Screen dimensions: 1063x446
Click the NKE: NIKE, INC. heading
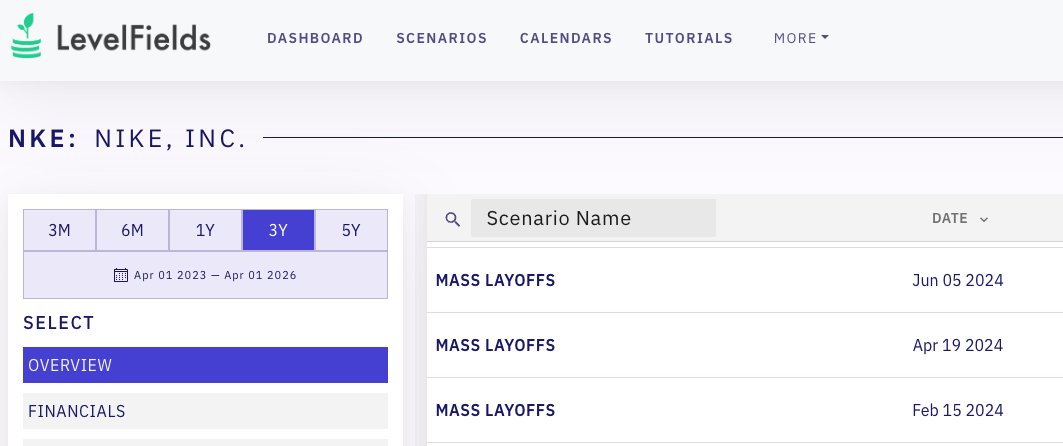click(x=127, y=139)
